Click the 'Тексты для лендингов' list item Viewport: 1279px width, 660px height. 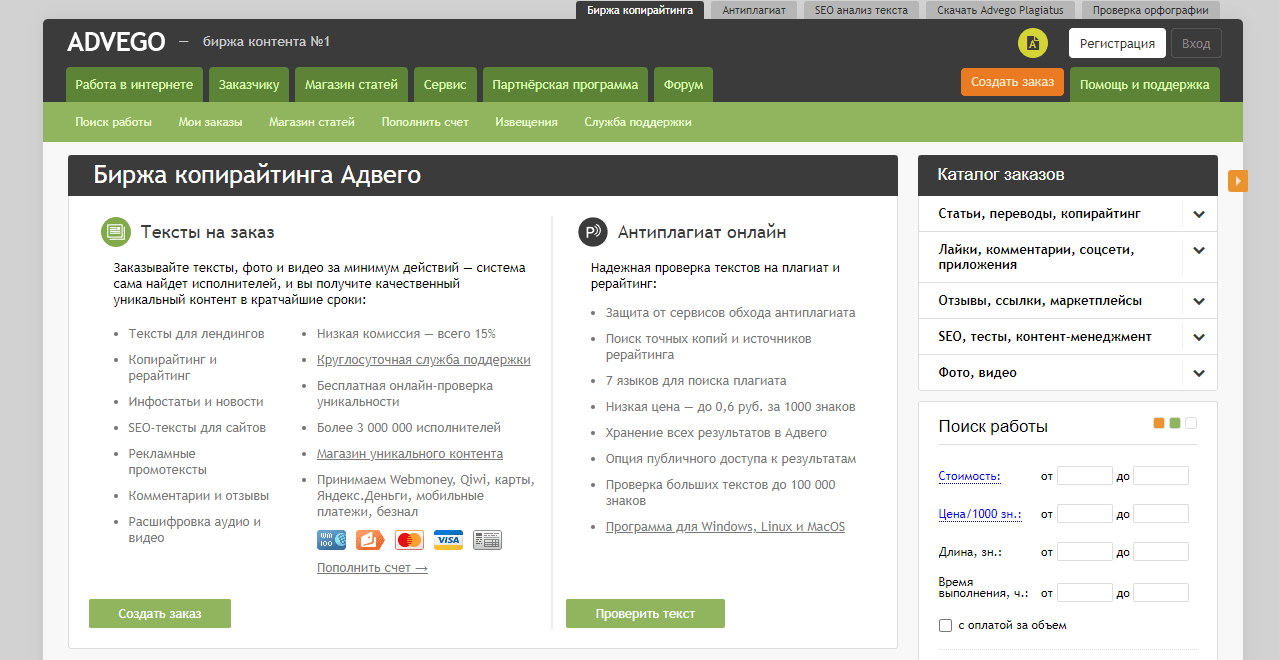tap(197, 334)
